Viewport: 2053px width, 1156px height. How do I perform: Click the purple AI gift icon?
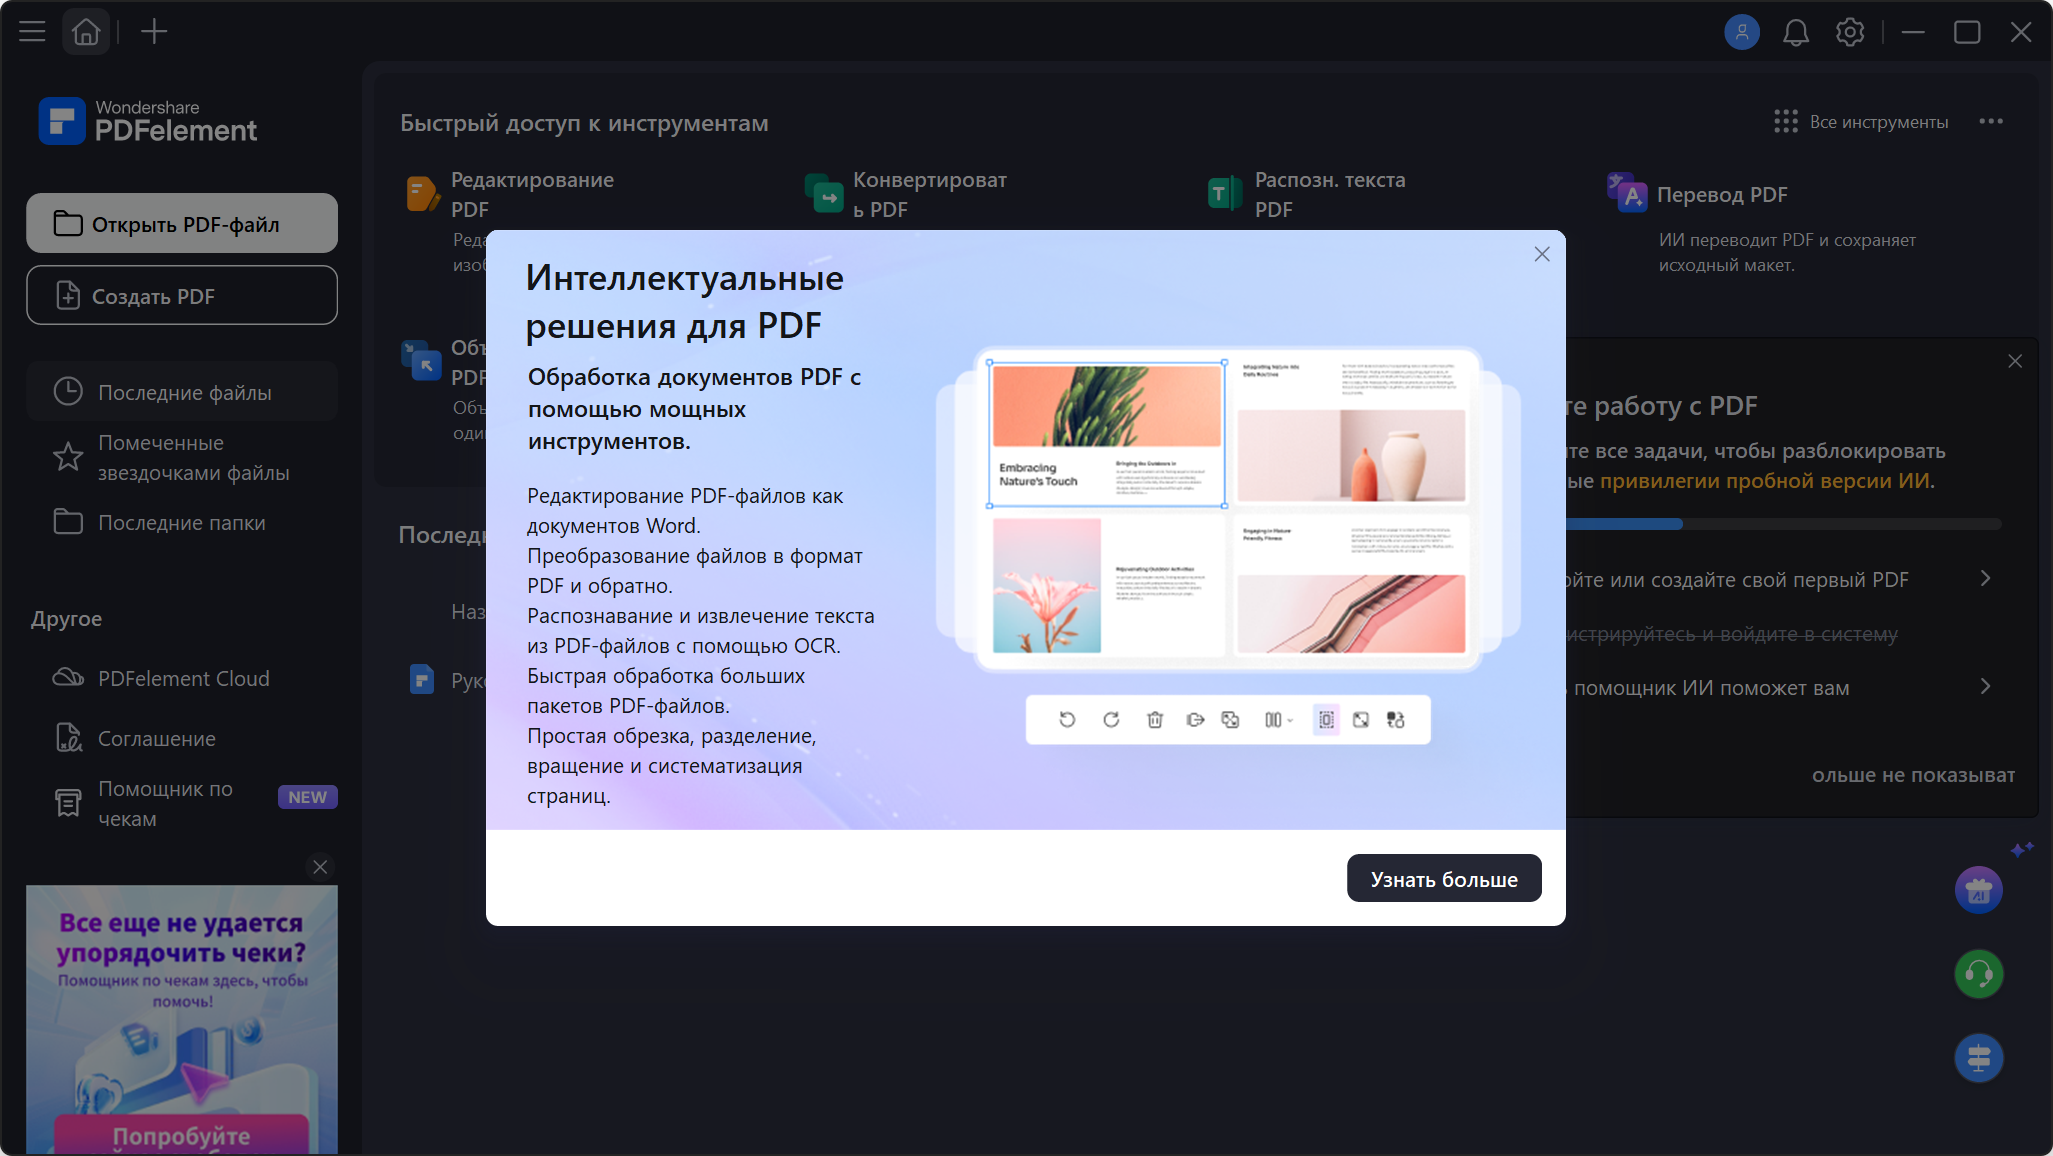1979,890
